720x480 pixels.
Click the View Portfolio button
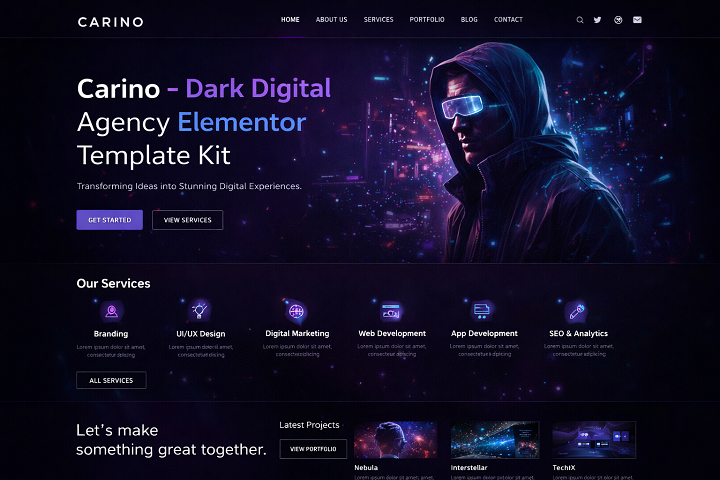(x=313, y=449)
